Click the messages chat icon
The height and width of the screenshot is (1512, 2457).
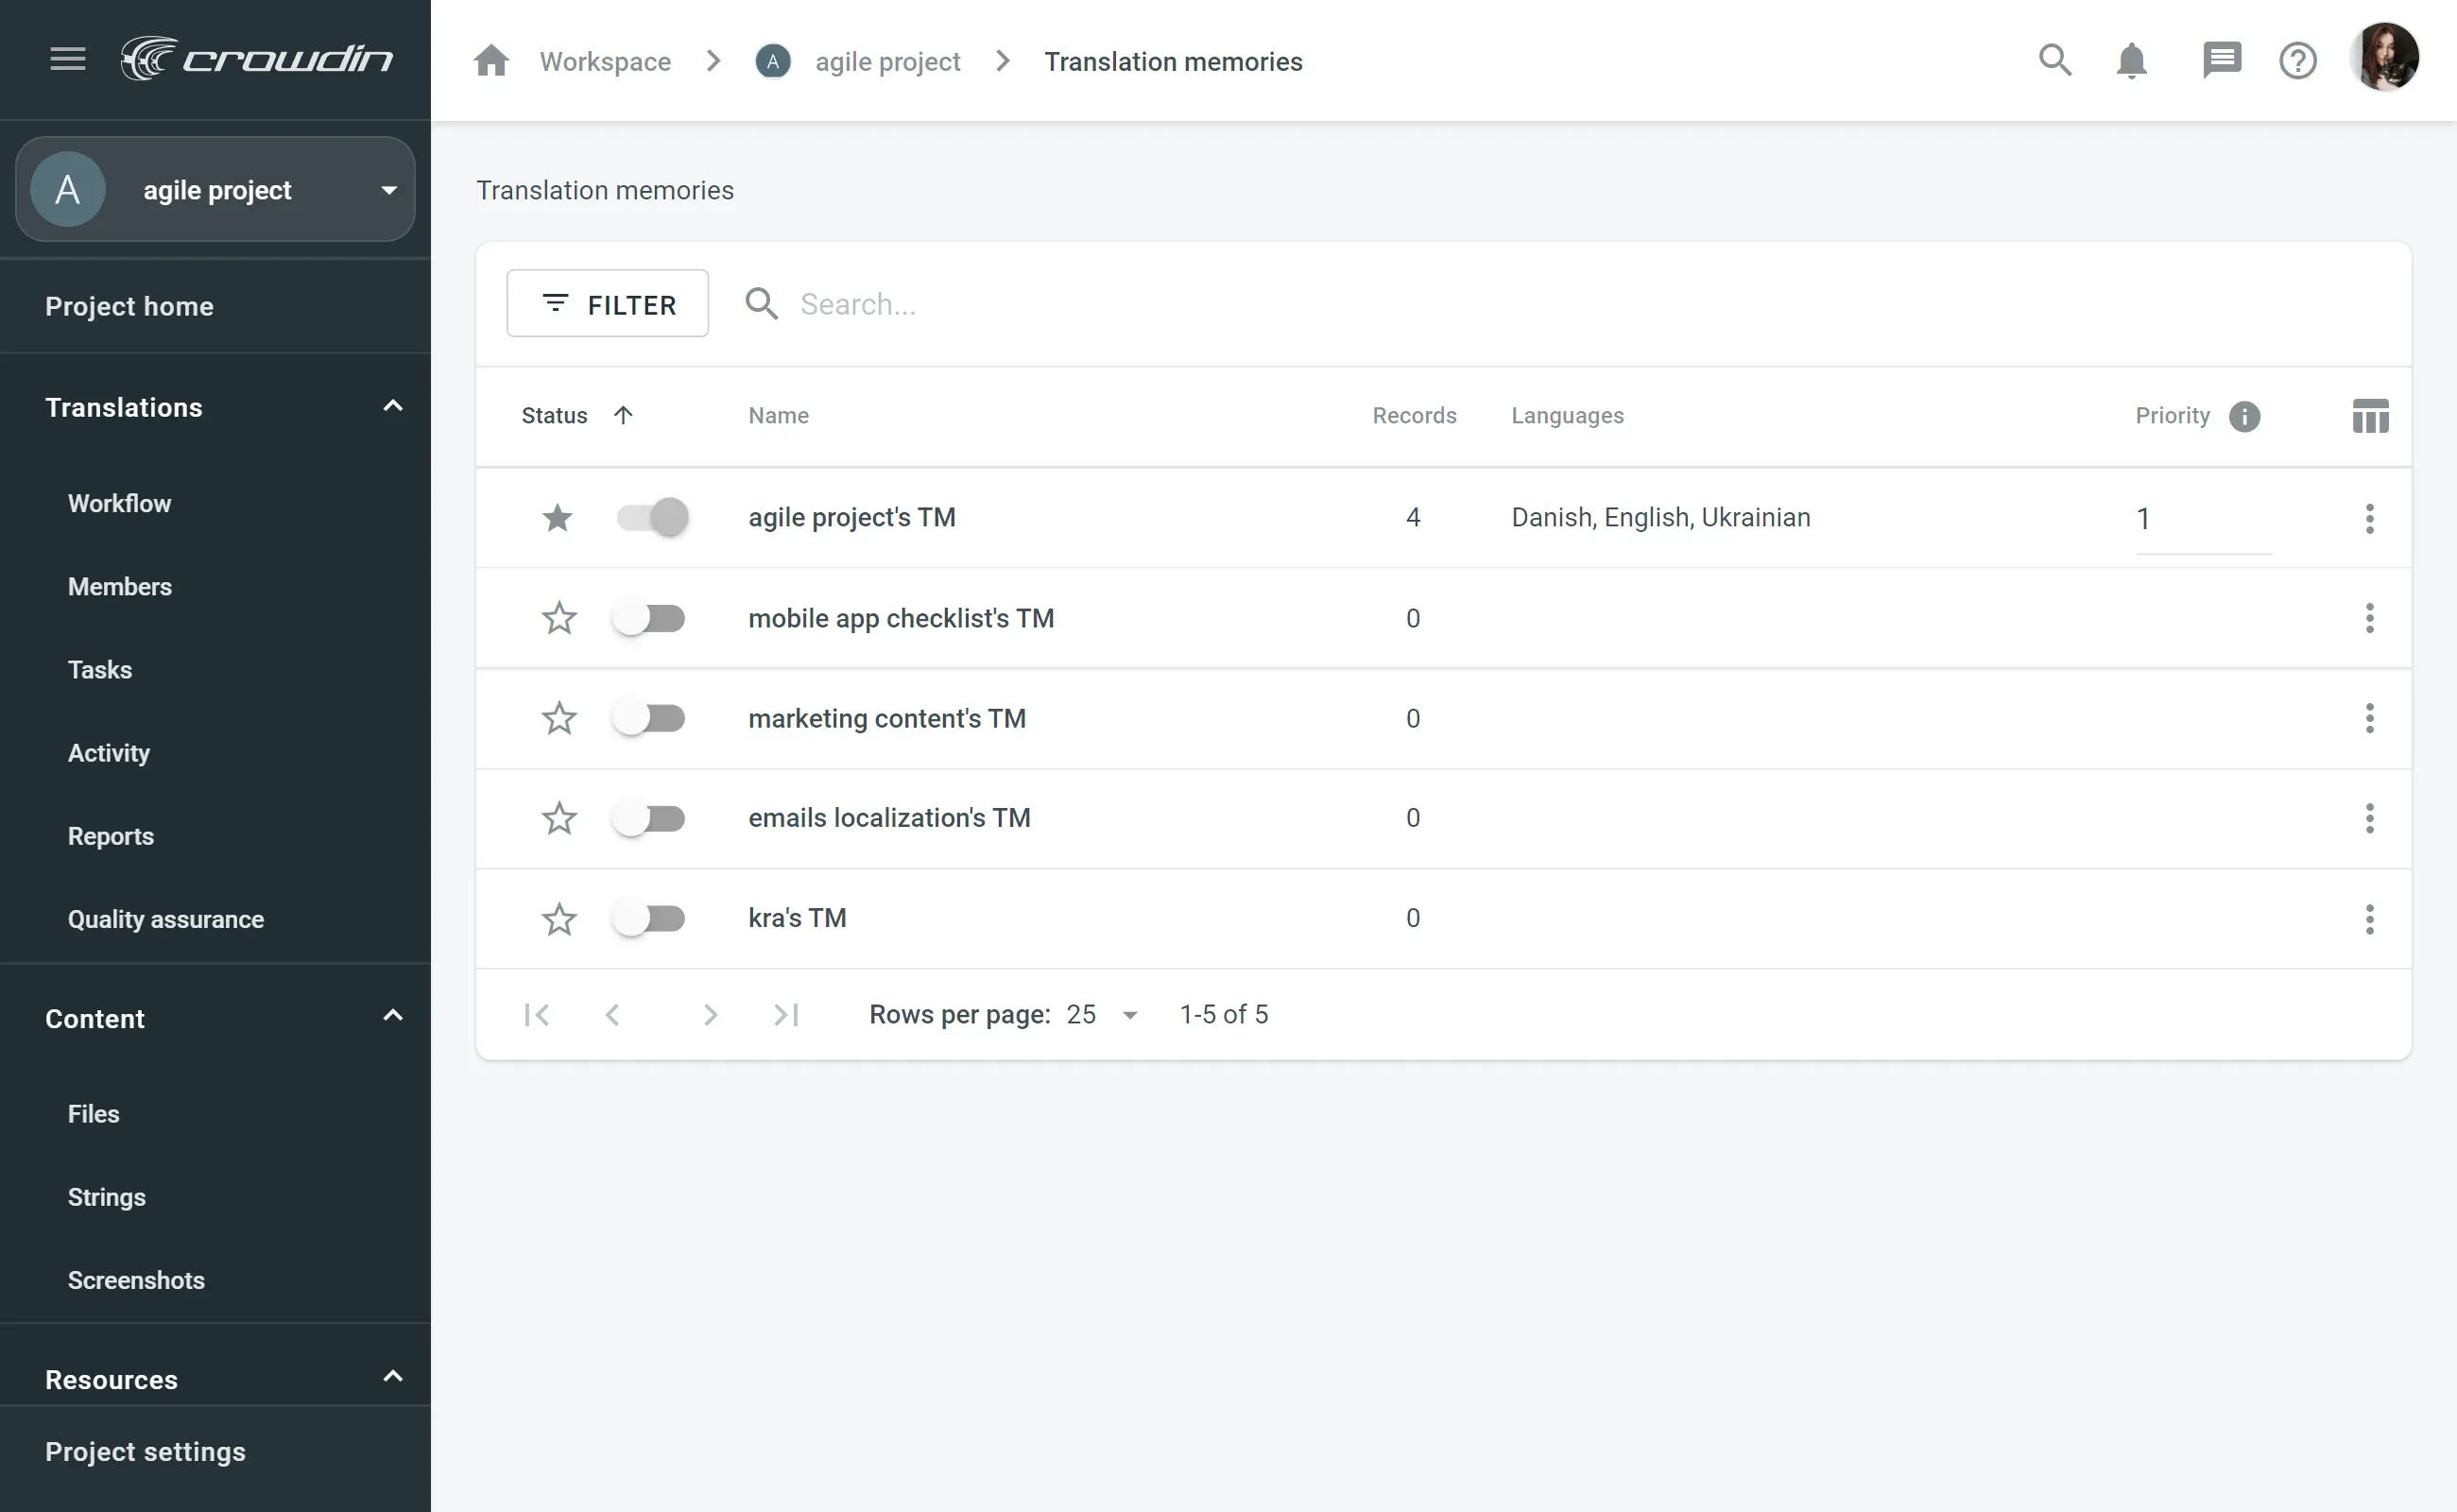pos(2220,60)
